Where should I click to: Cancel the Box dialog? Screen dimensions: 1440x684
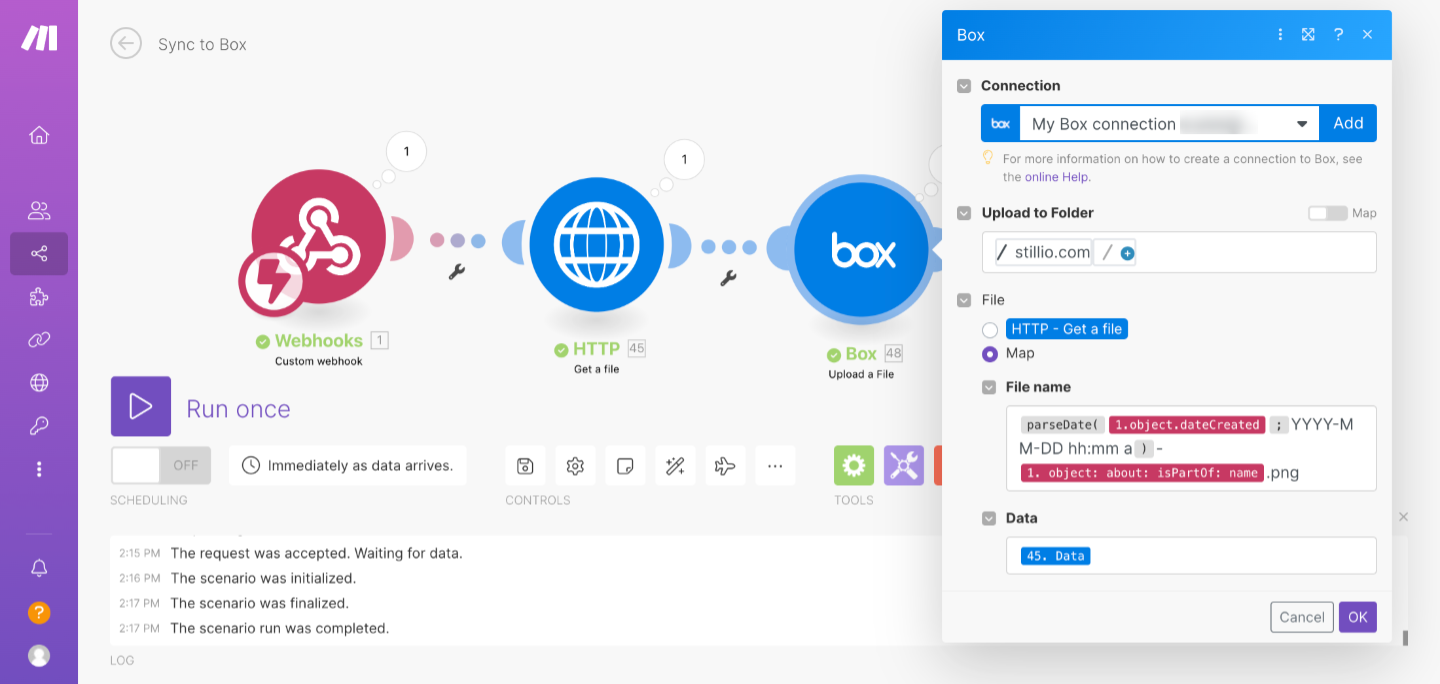[1302, 617]
